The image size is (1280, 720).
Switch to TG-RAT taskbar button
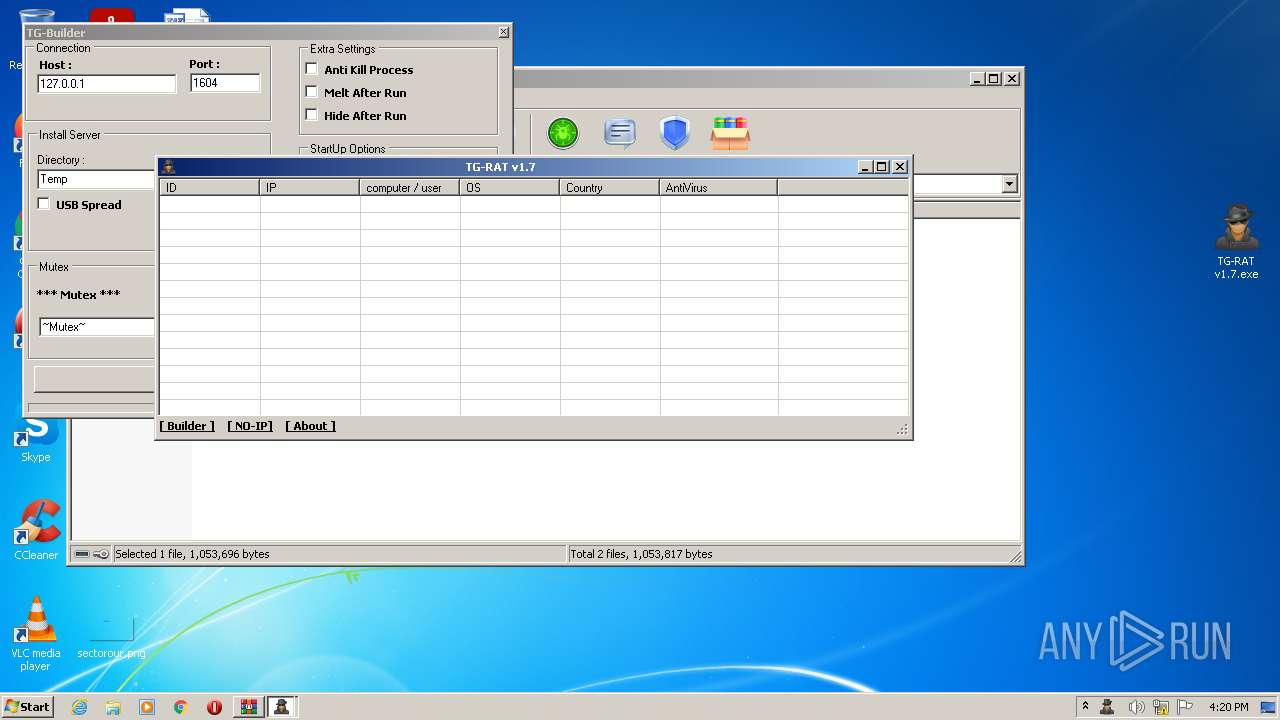coord(283,707)
